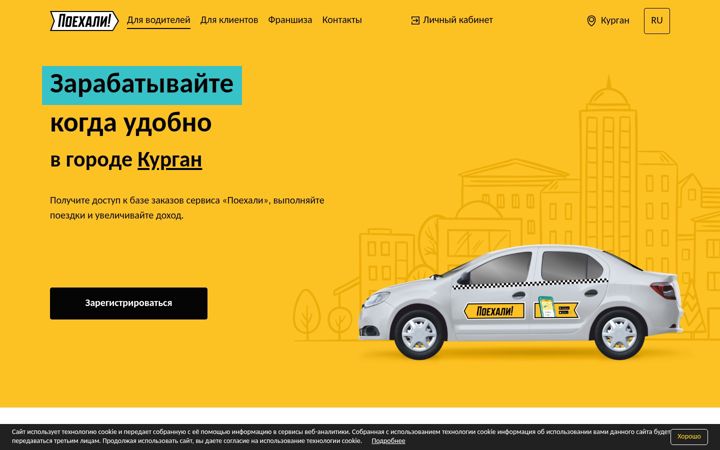This screenshot has height=450, width=720.
Task: Open the Контакты menu item
Action: click(342, 20)
